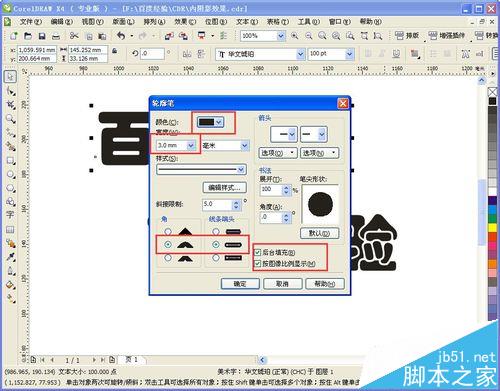Select the middle round line cap radio

click(x=216, y=245)
